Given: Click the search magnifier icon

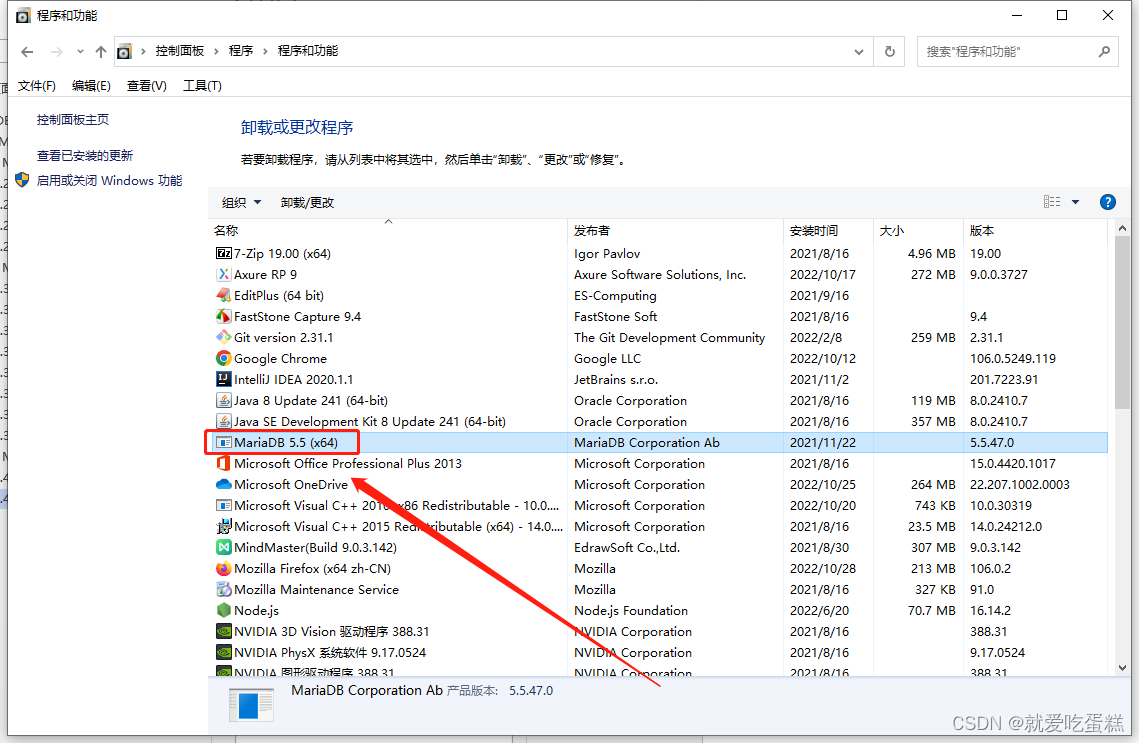Looking at the screenshot, I should click(x=1104, y=52).
